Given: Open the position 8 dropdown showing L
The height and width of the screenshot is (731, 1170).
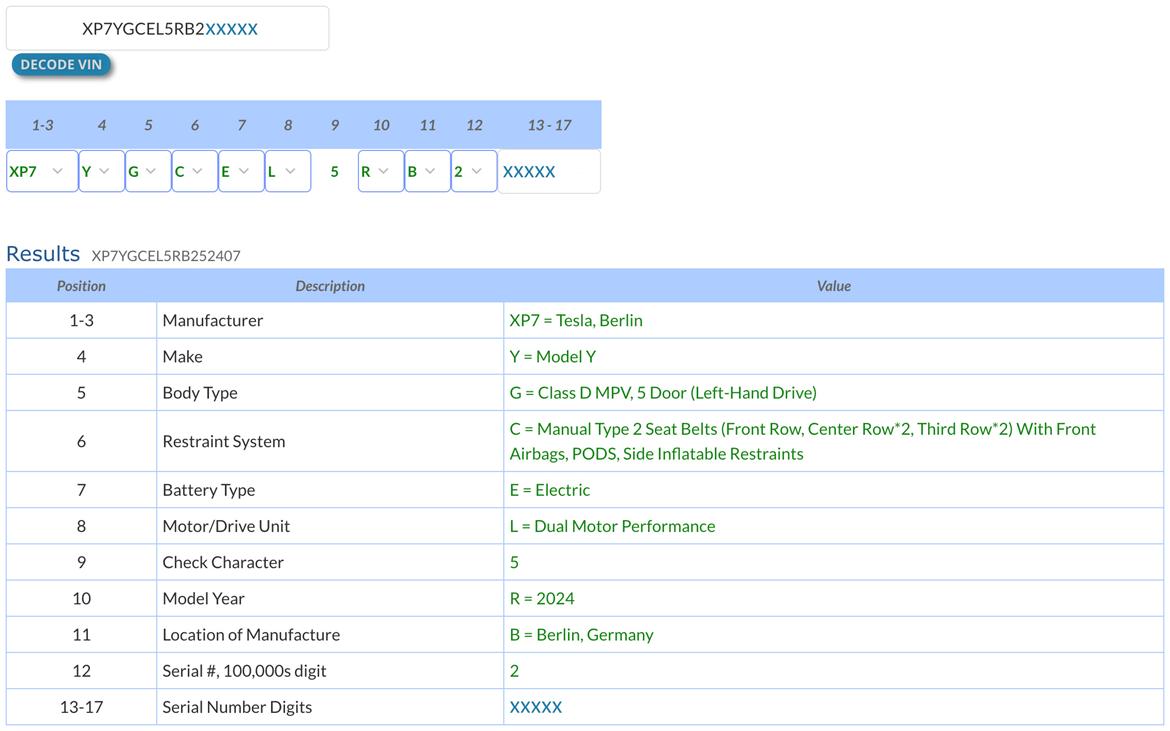Looking at the screenshot, I should pos(287,171).
